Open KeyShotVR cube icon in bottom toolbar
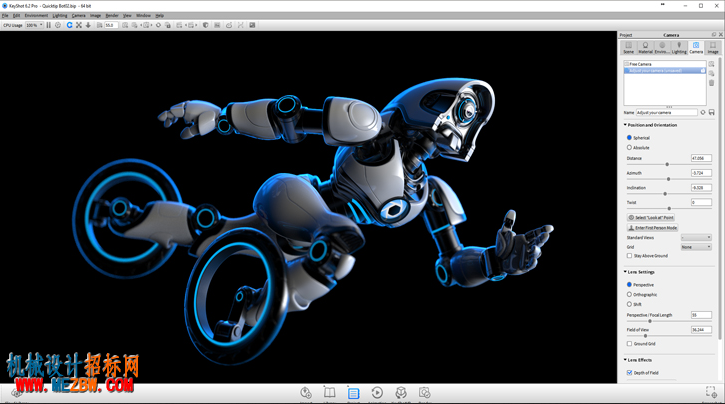Viewport: 725px width, 404px height. point(401,393)
